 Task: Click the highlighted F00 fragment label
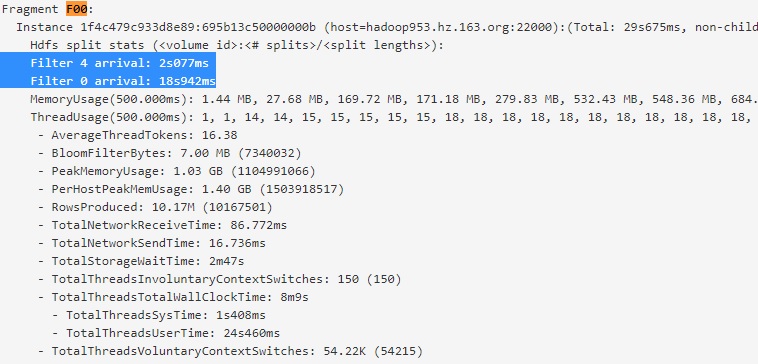tap(76, 9)
